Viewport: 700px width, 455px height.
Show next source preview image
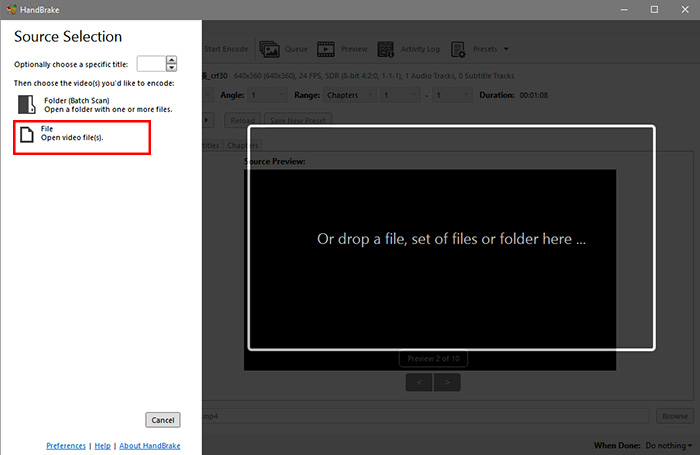pos(447,382)
